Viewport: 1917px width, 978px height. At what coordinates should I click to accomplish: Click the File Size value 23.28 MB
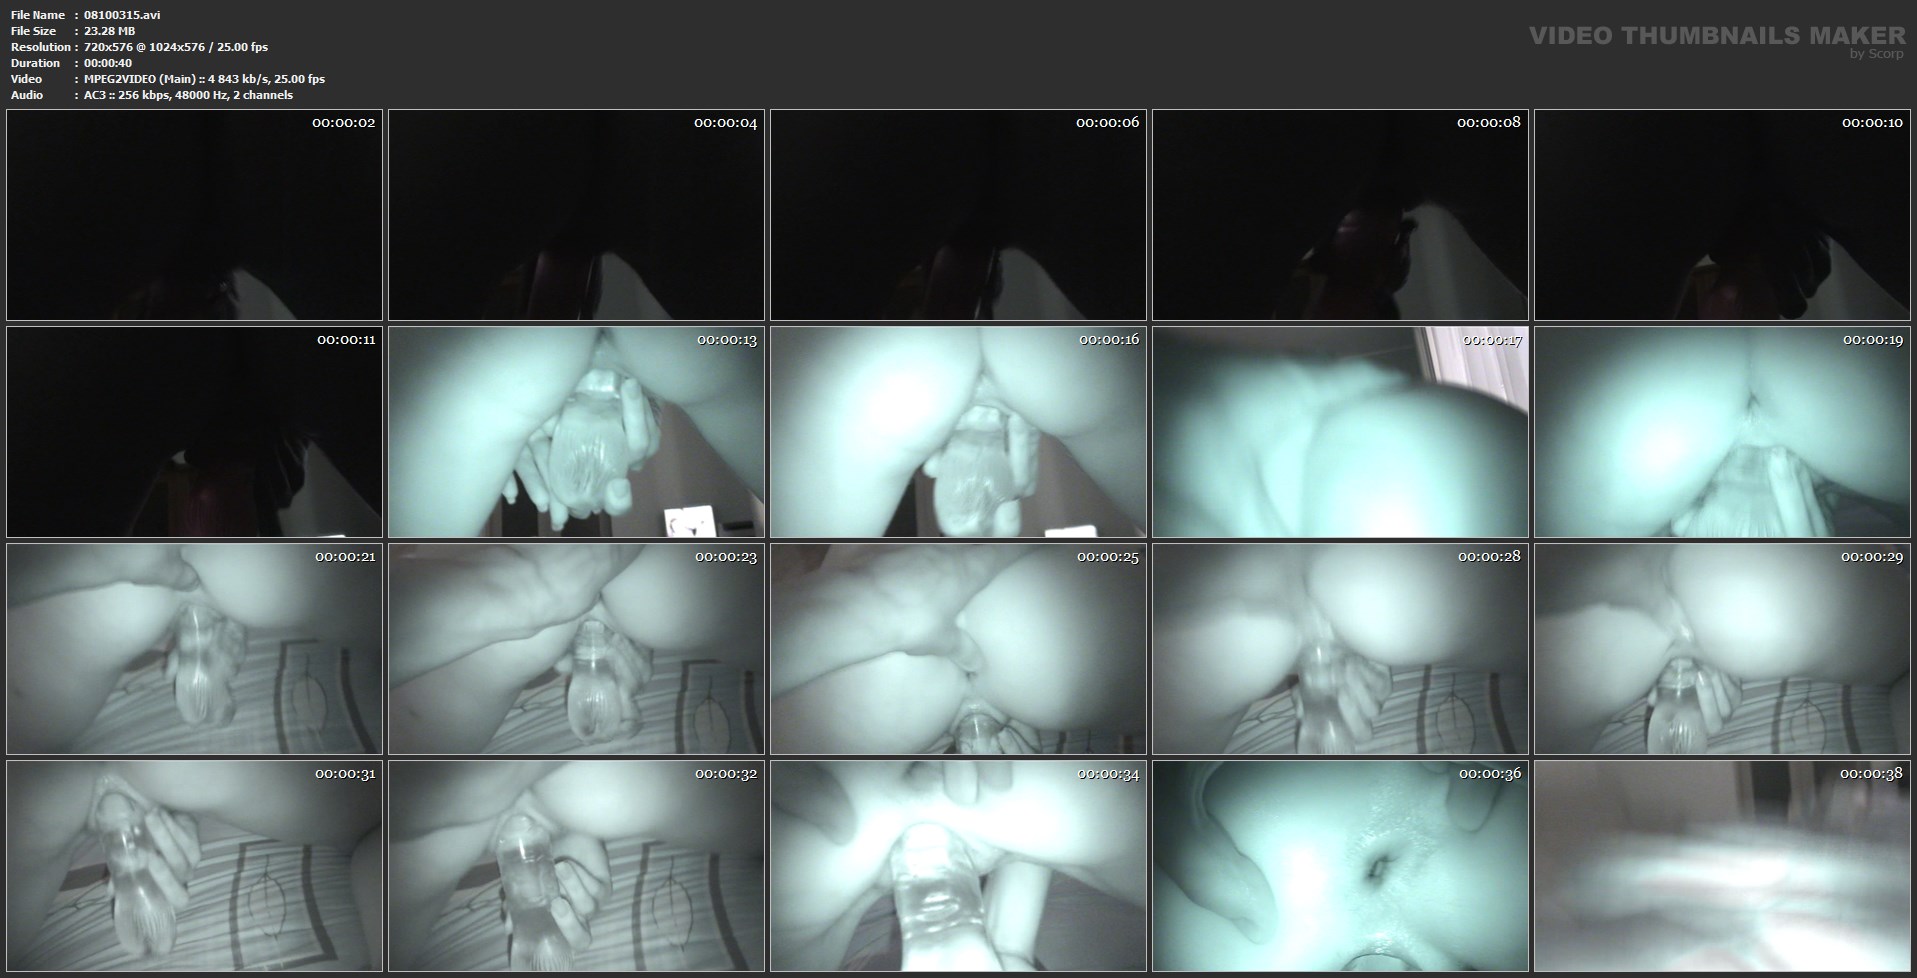tap(110, 31)
